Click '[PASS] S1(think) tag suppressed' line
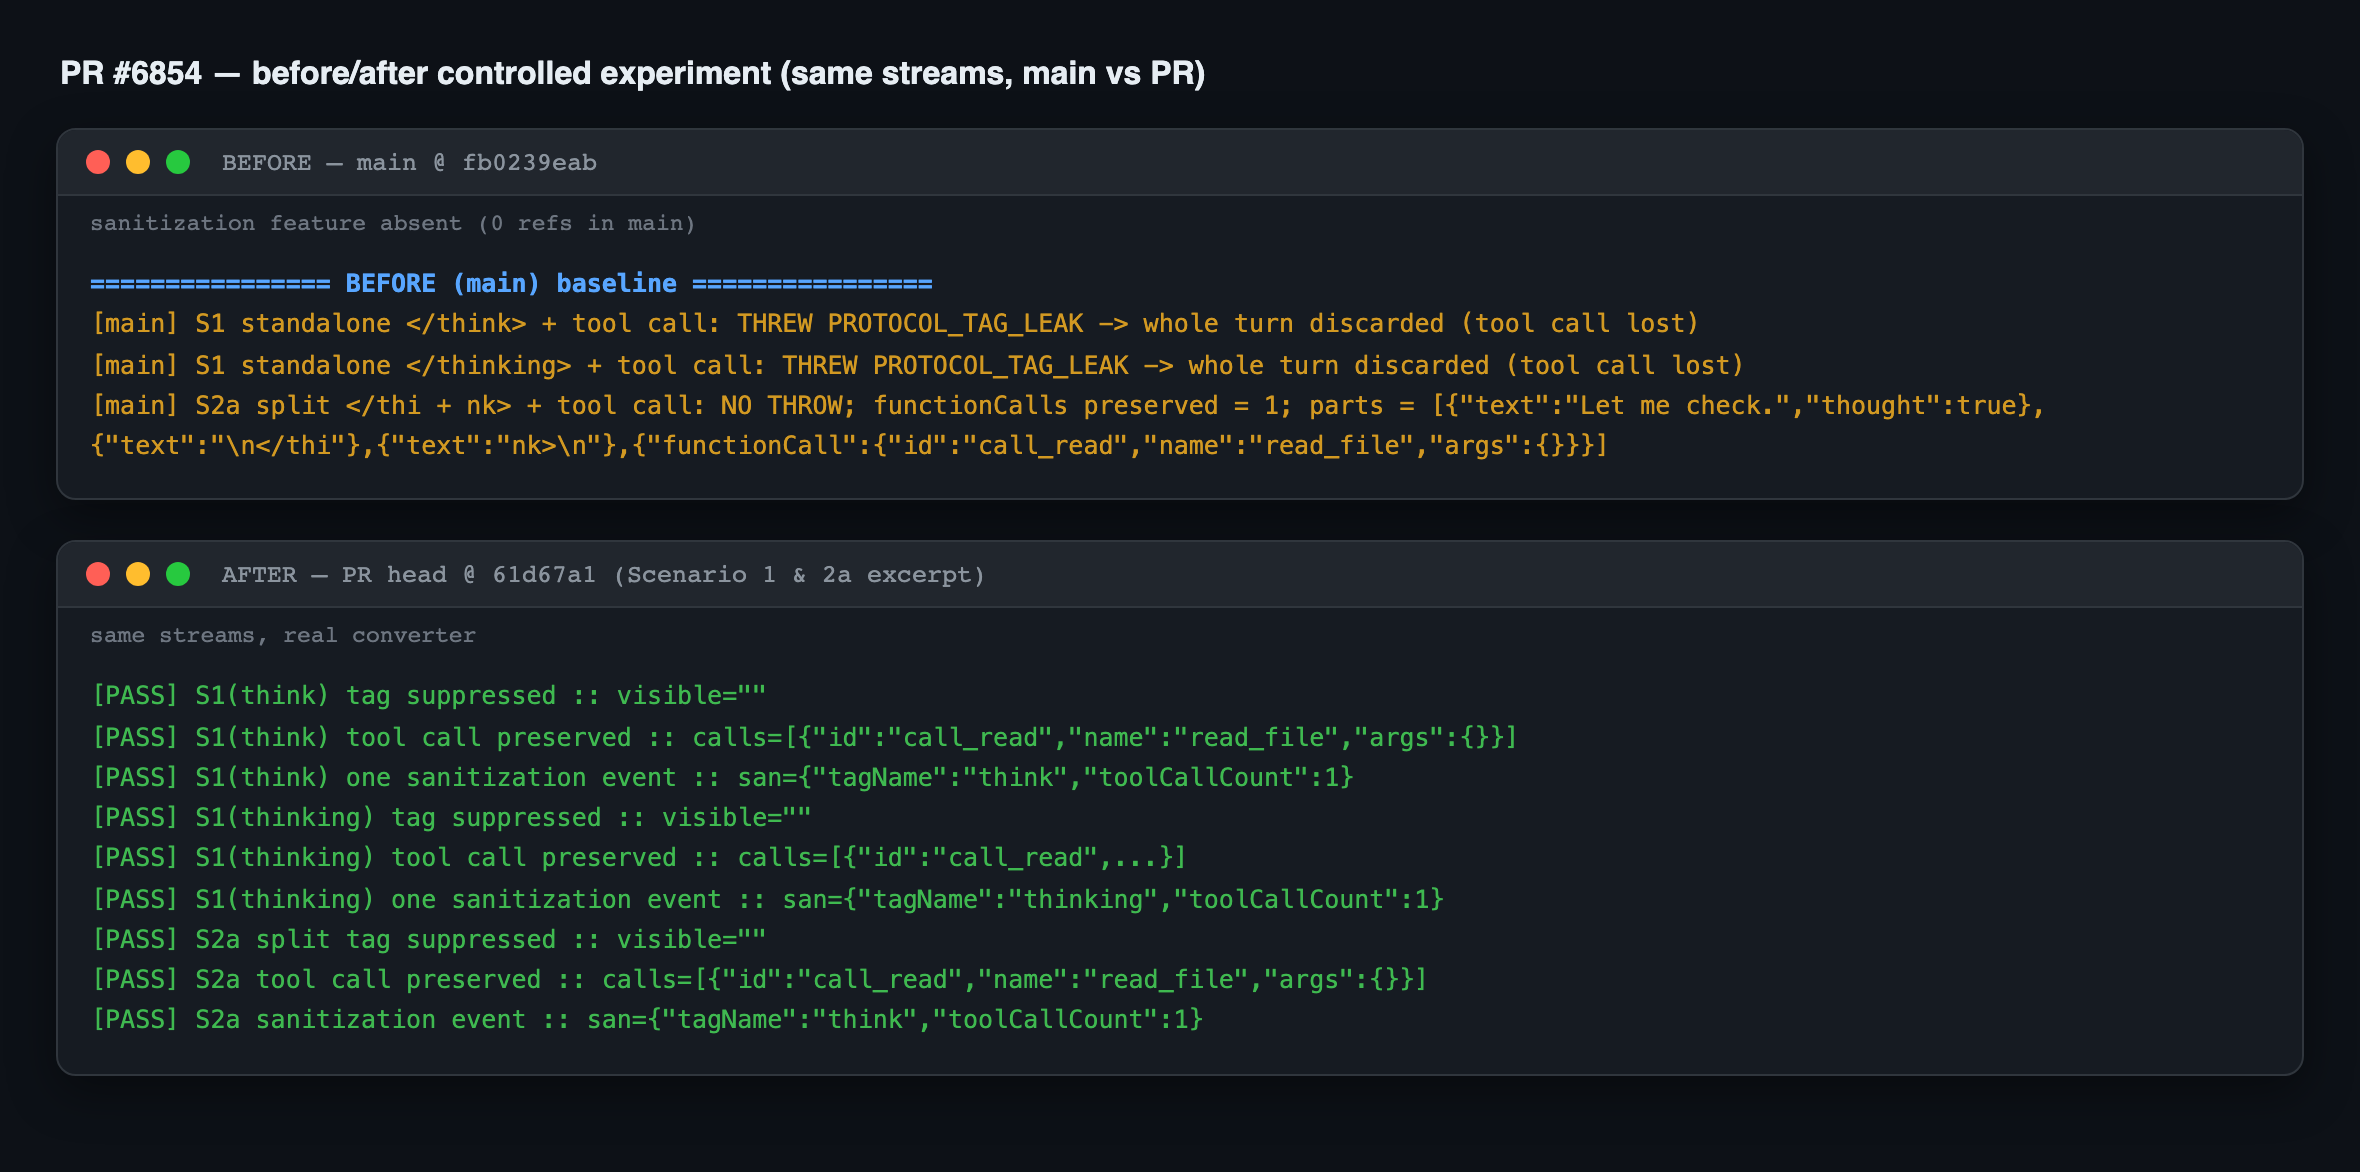 pos(429,696)
